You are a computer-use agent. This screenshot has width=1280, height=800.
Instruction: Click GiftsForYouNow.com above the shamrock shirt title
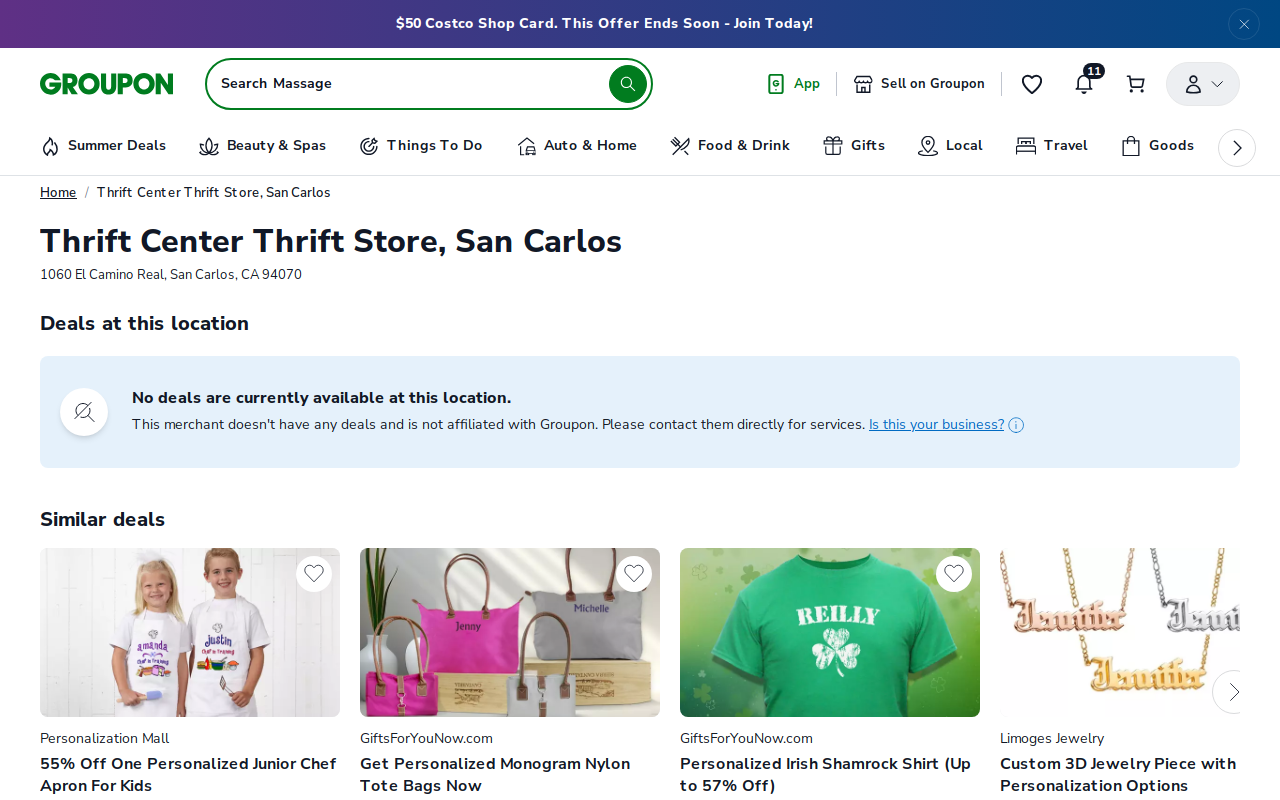tap(746, 738)
